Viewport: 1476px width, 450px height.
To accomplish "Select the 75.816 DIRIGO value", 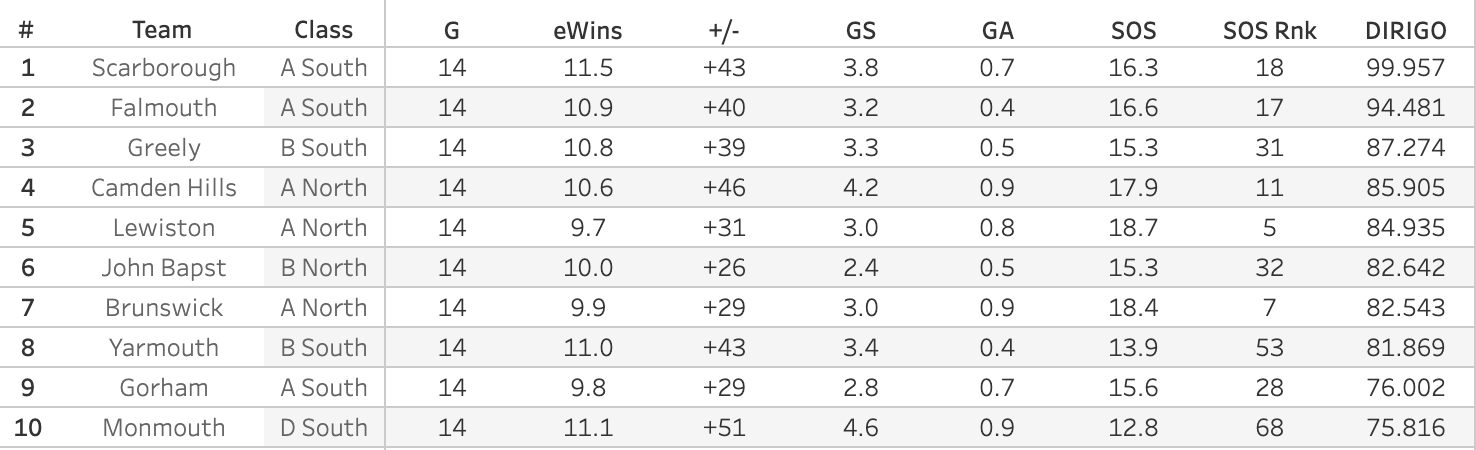I will click(x=1405, y=428).
